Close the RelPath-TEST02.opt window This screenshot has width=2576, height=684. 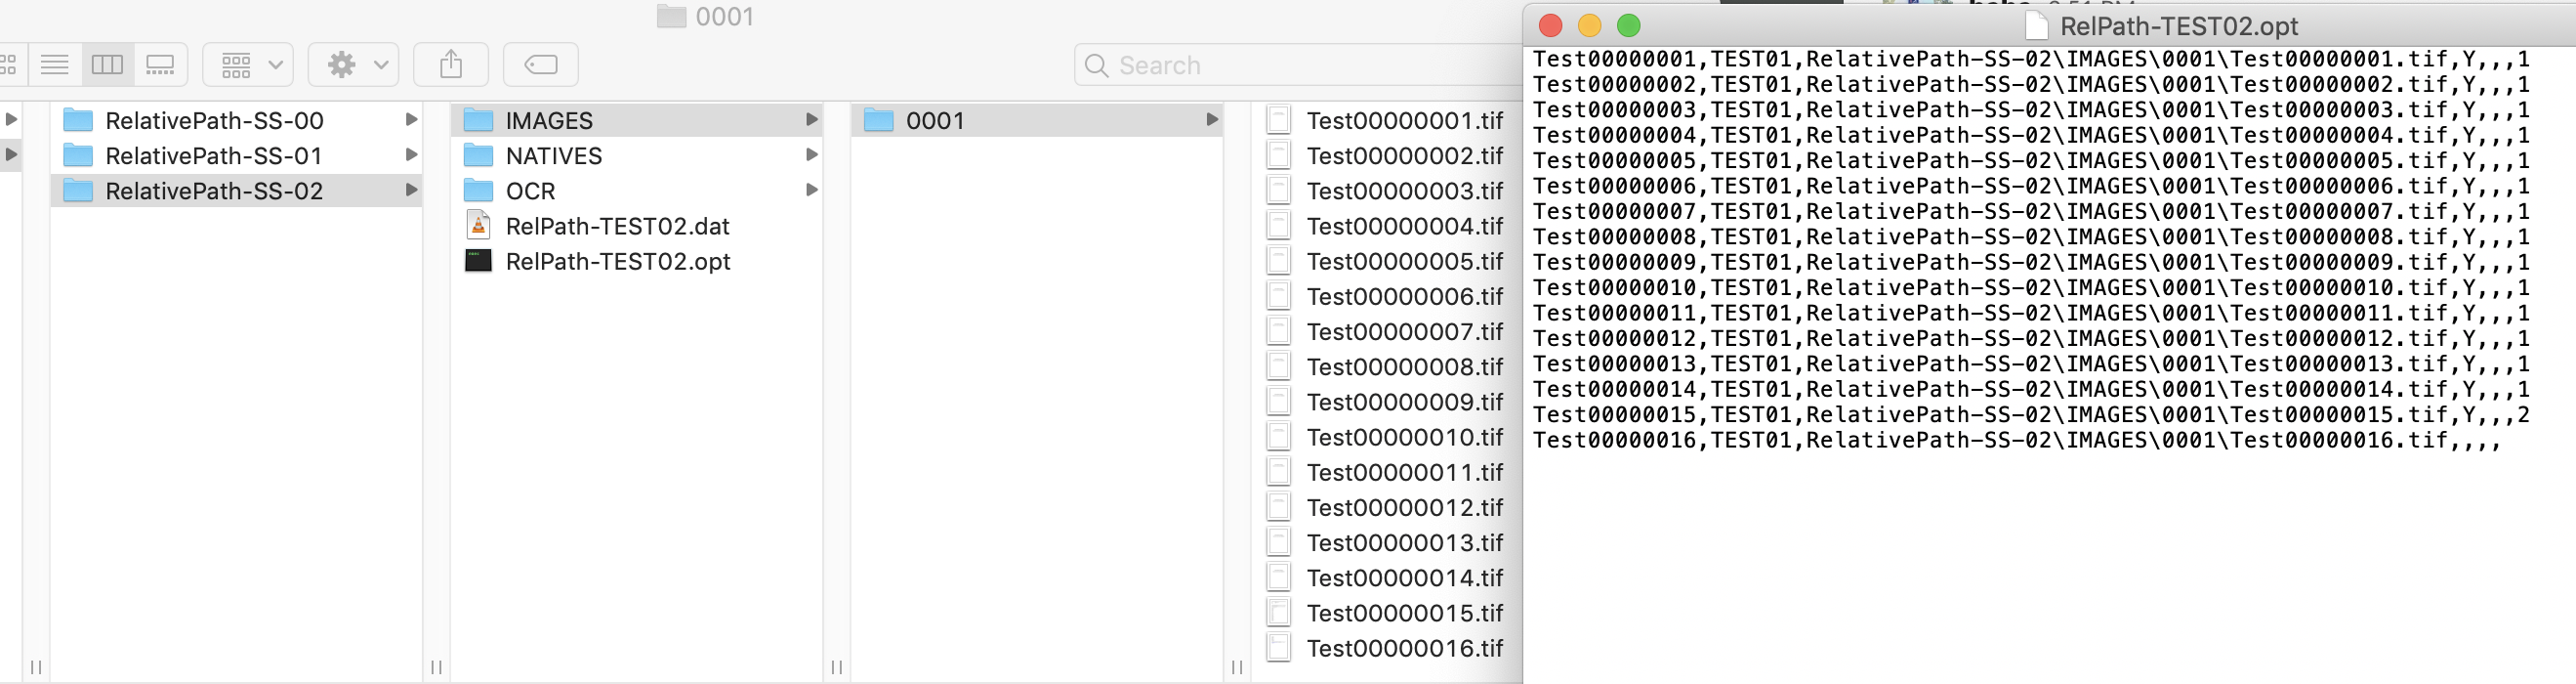(1550, 26)
